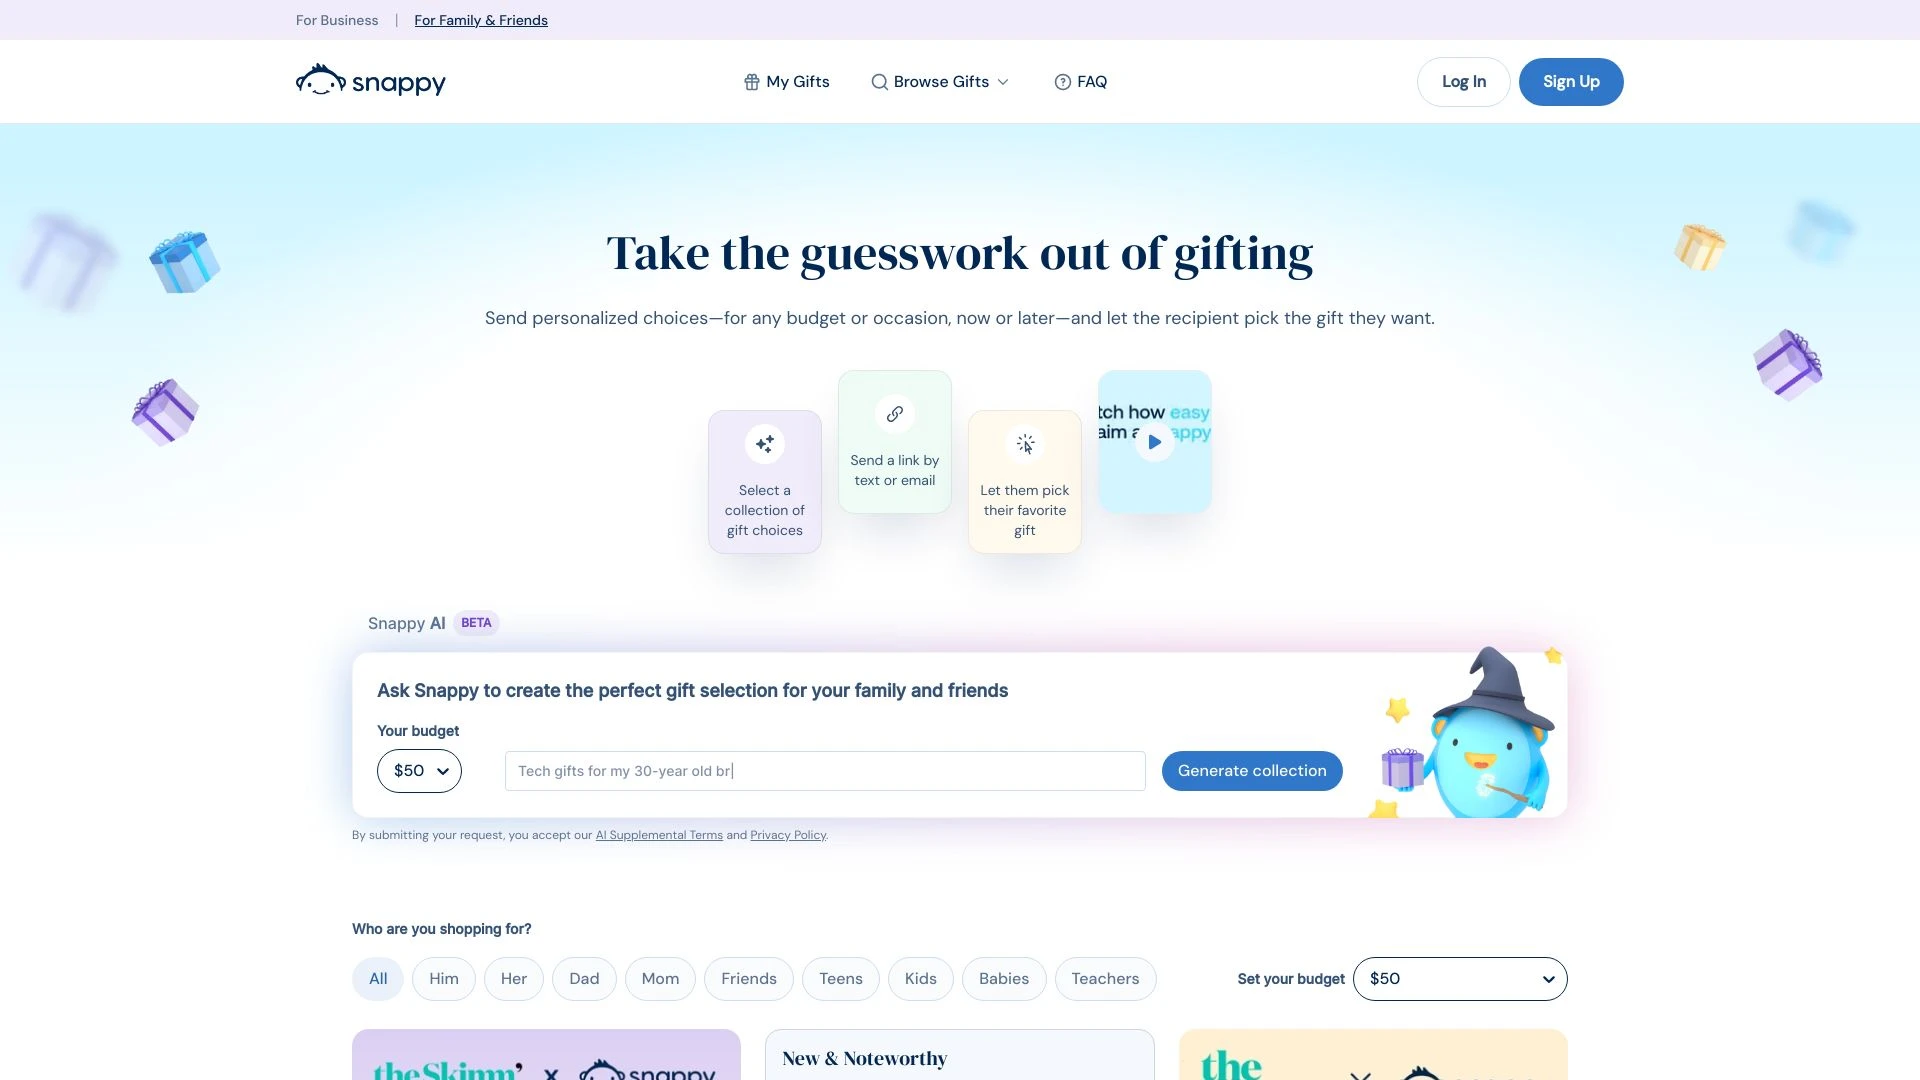The image size is (1920, 1080).
Task: Expand the Set your budget dropdown
Action: tap(1460, 978)
